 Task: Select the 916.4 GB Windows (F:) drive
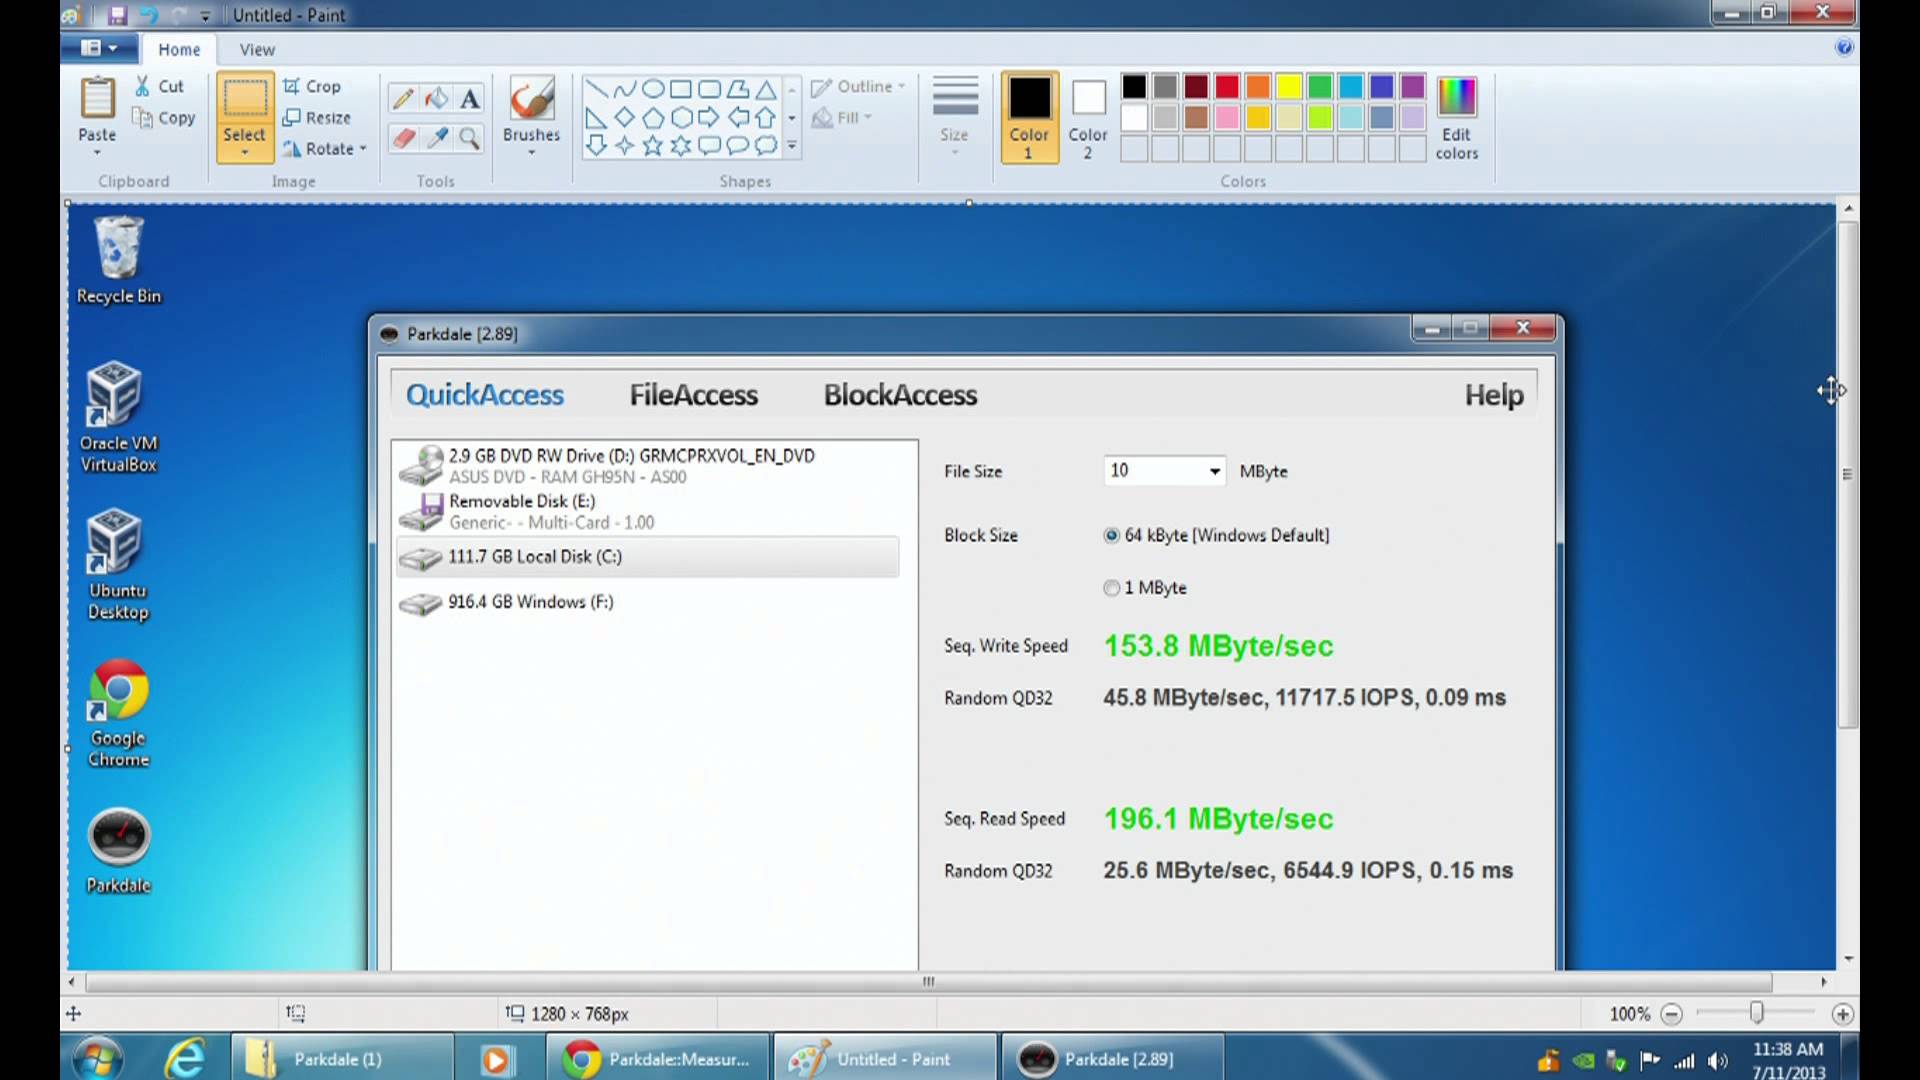tap(531, 601)
